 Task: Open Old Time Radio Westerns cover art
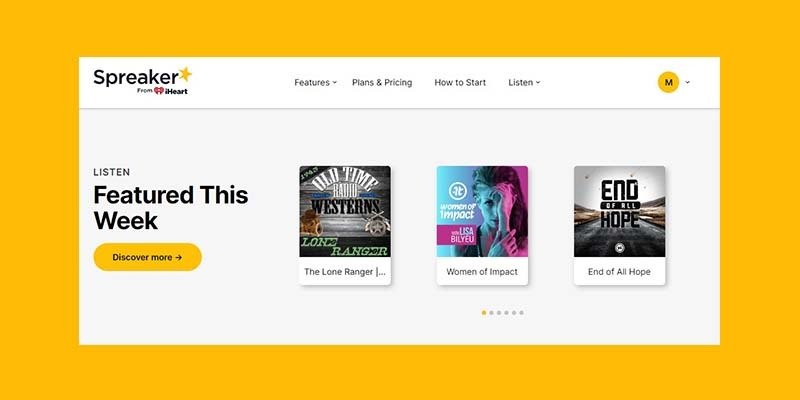(345, 211)
